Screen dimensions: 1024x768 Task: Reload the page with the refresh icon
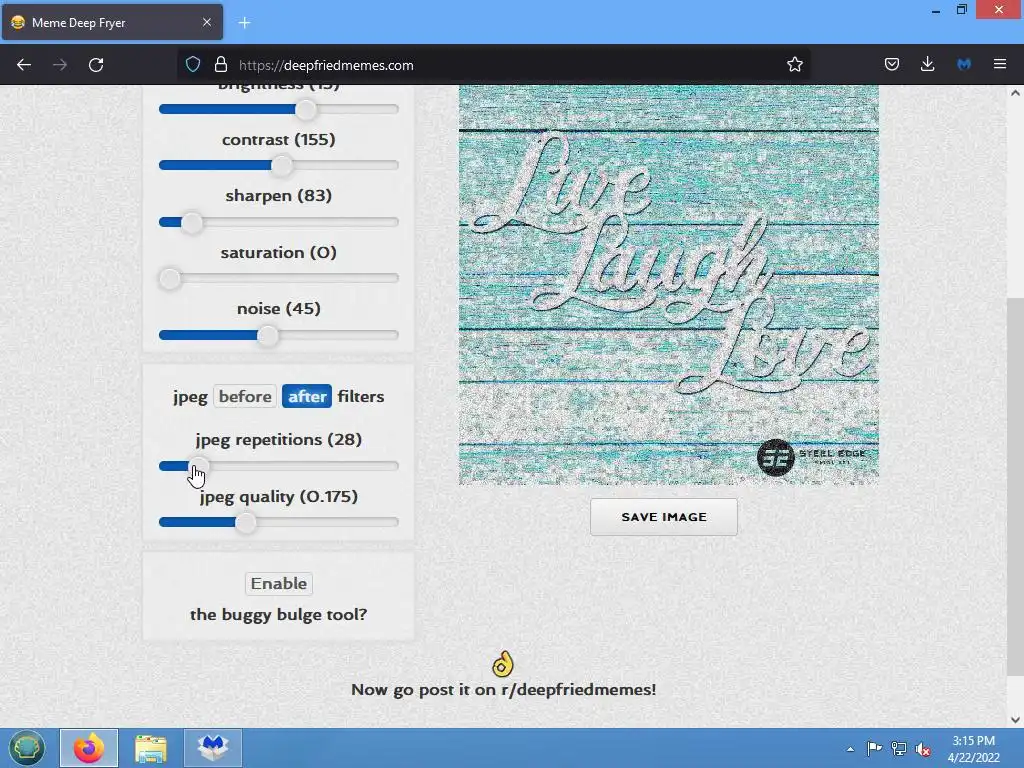coord(96,65)
